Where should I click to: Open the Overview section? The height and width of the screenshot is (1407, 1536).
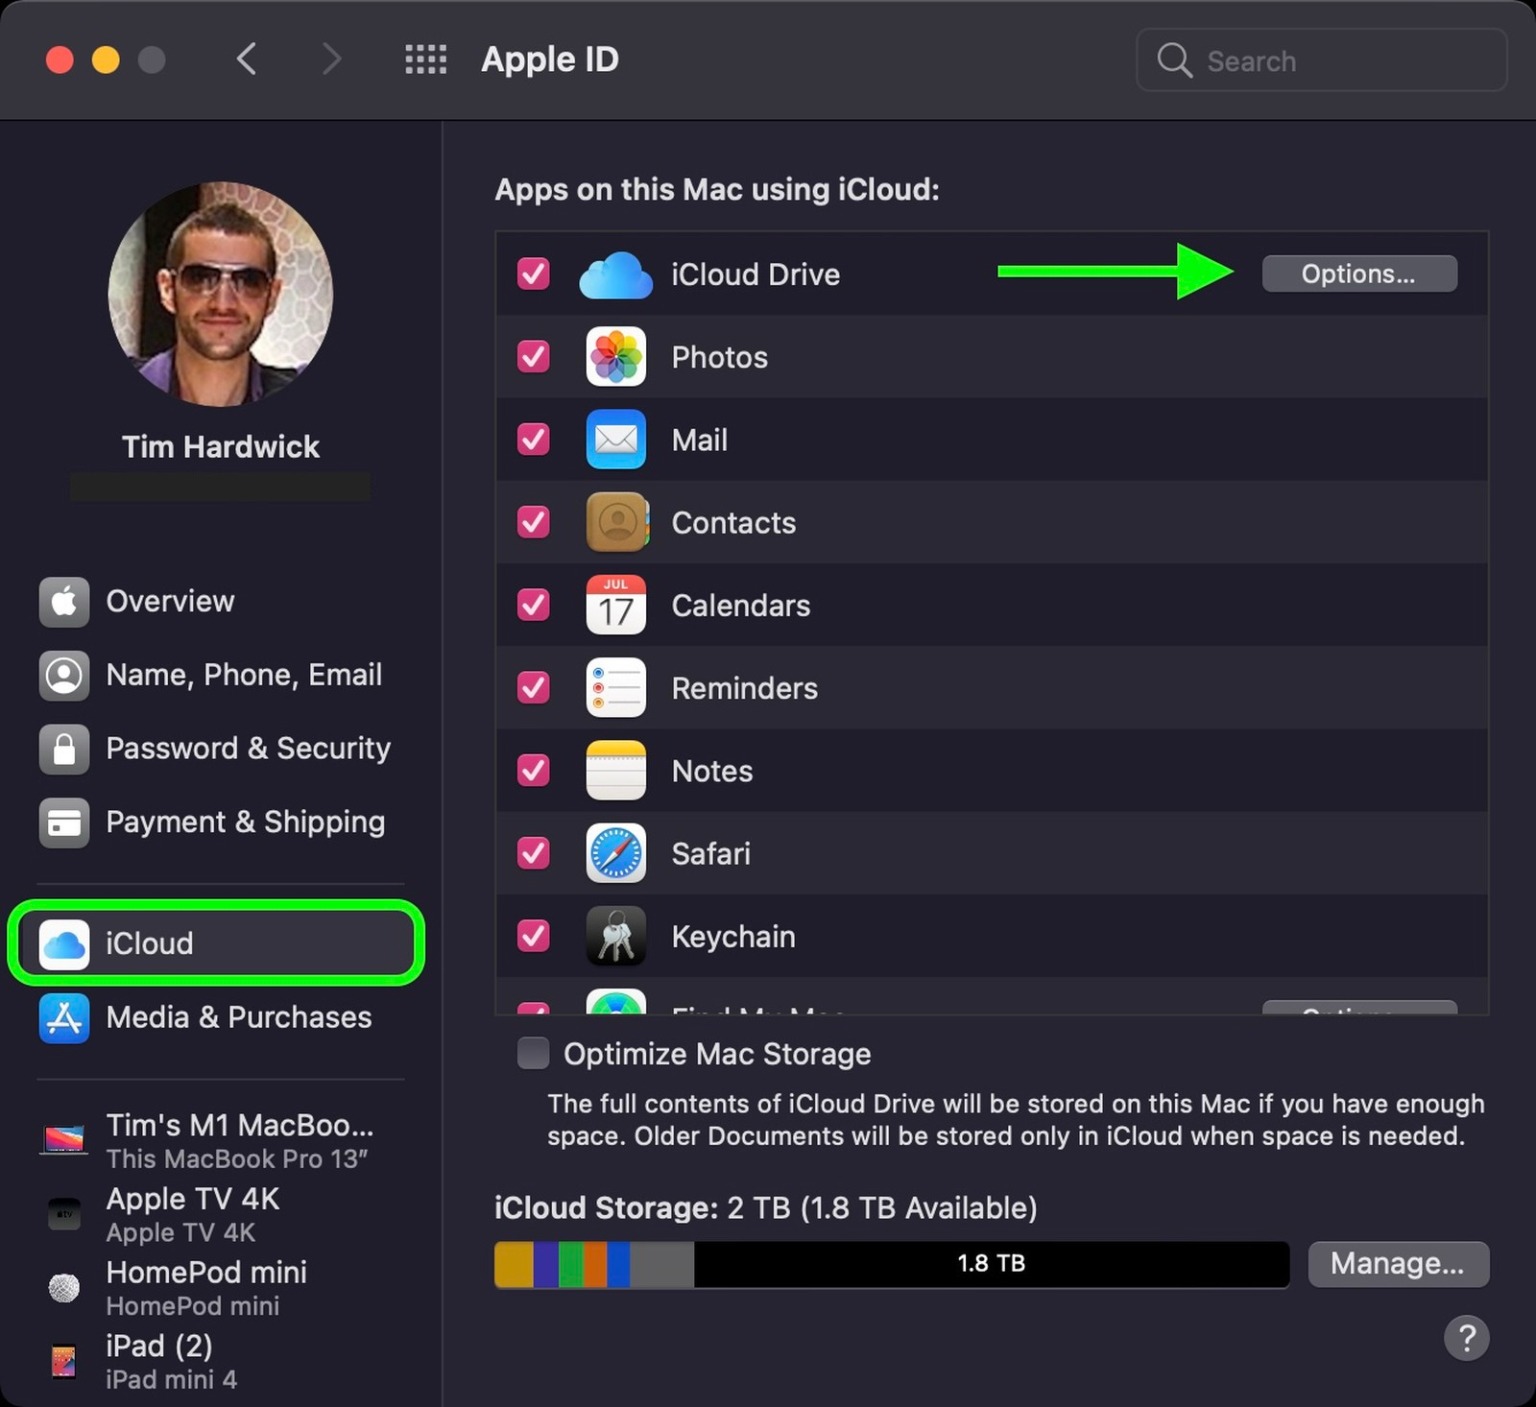pyautogui.click(x=220, y=601)
